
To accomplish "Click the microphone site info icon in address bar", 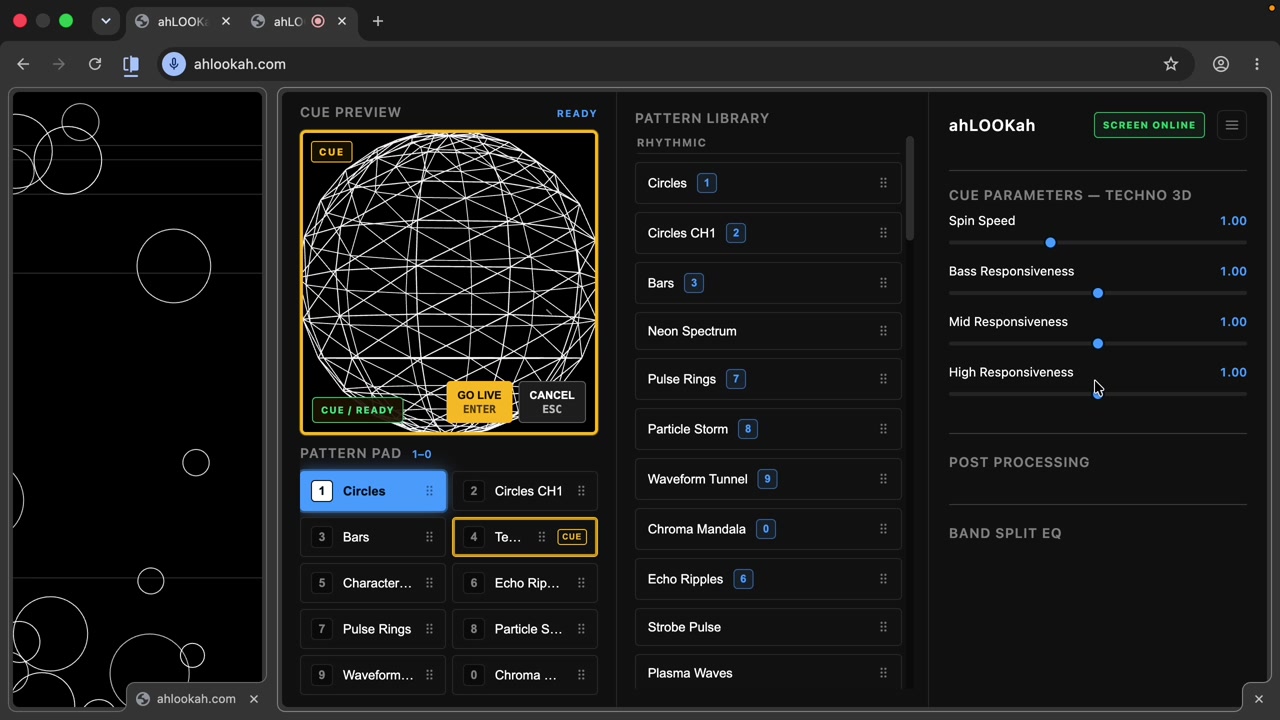I will (174, 64).
